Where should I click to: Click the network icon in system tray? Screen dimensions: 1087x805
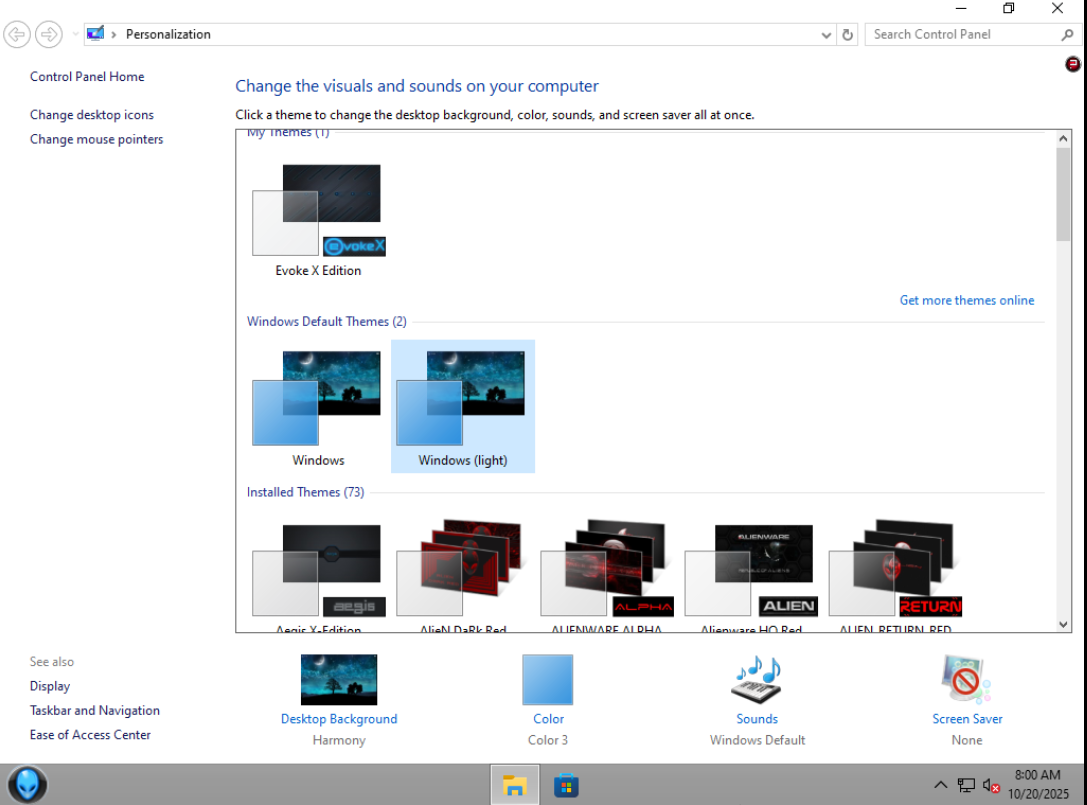pyautogui.click(x=966, y=785)
